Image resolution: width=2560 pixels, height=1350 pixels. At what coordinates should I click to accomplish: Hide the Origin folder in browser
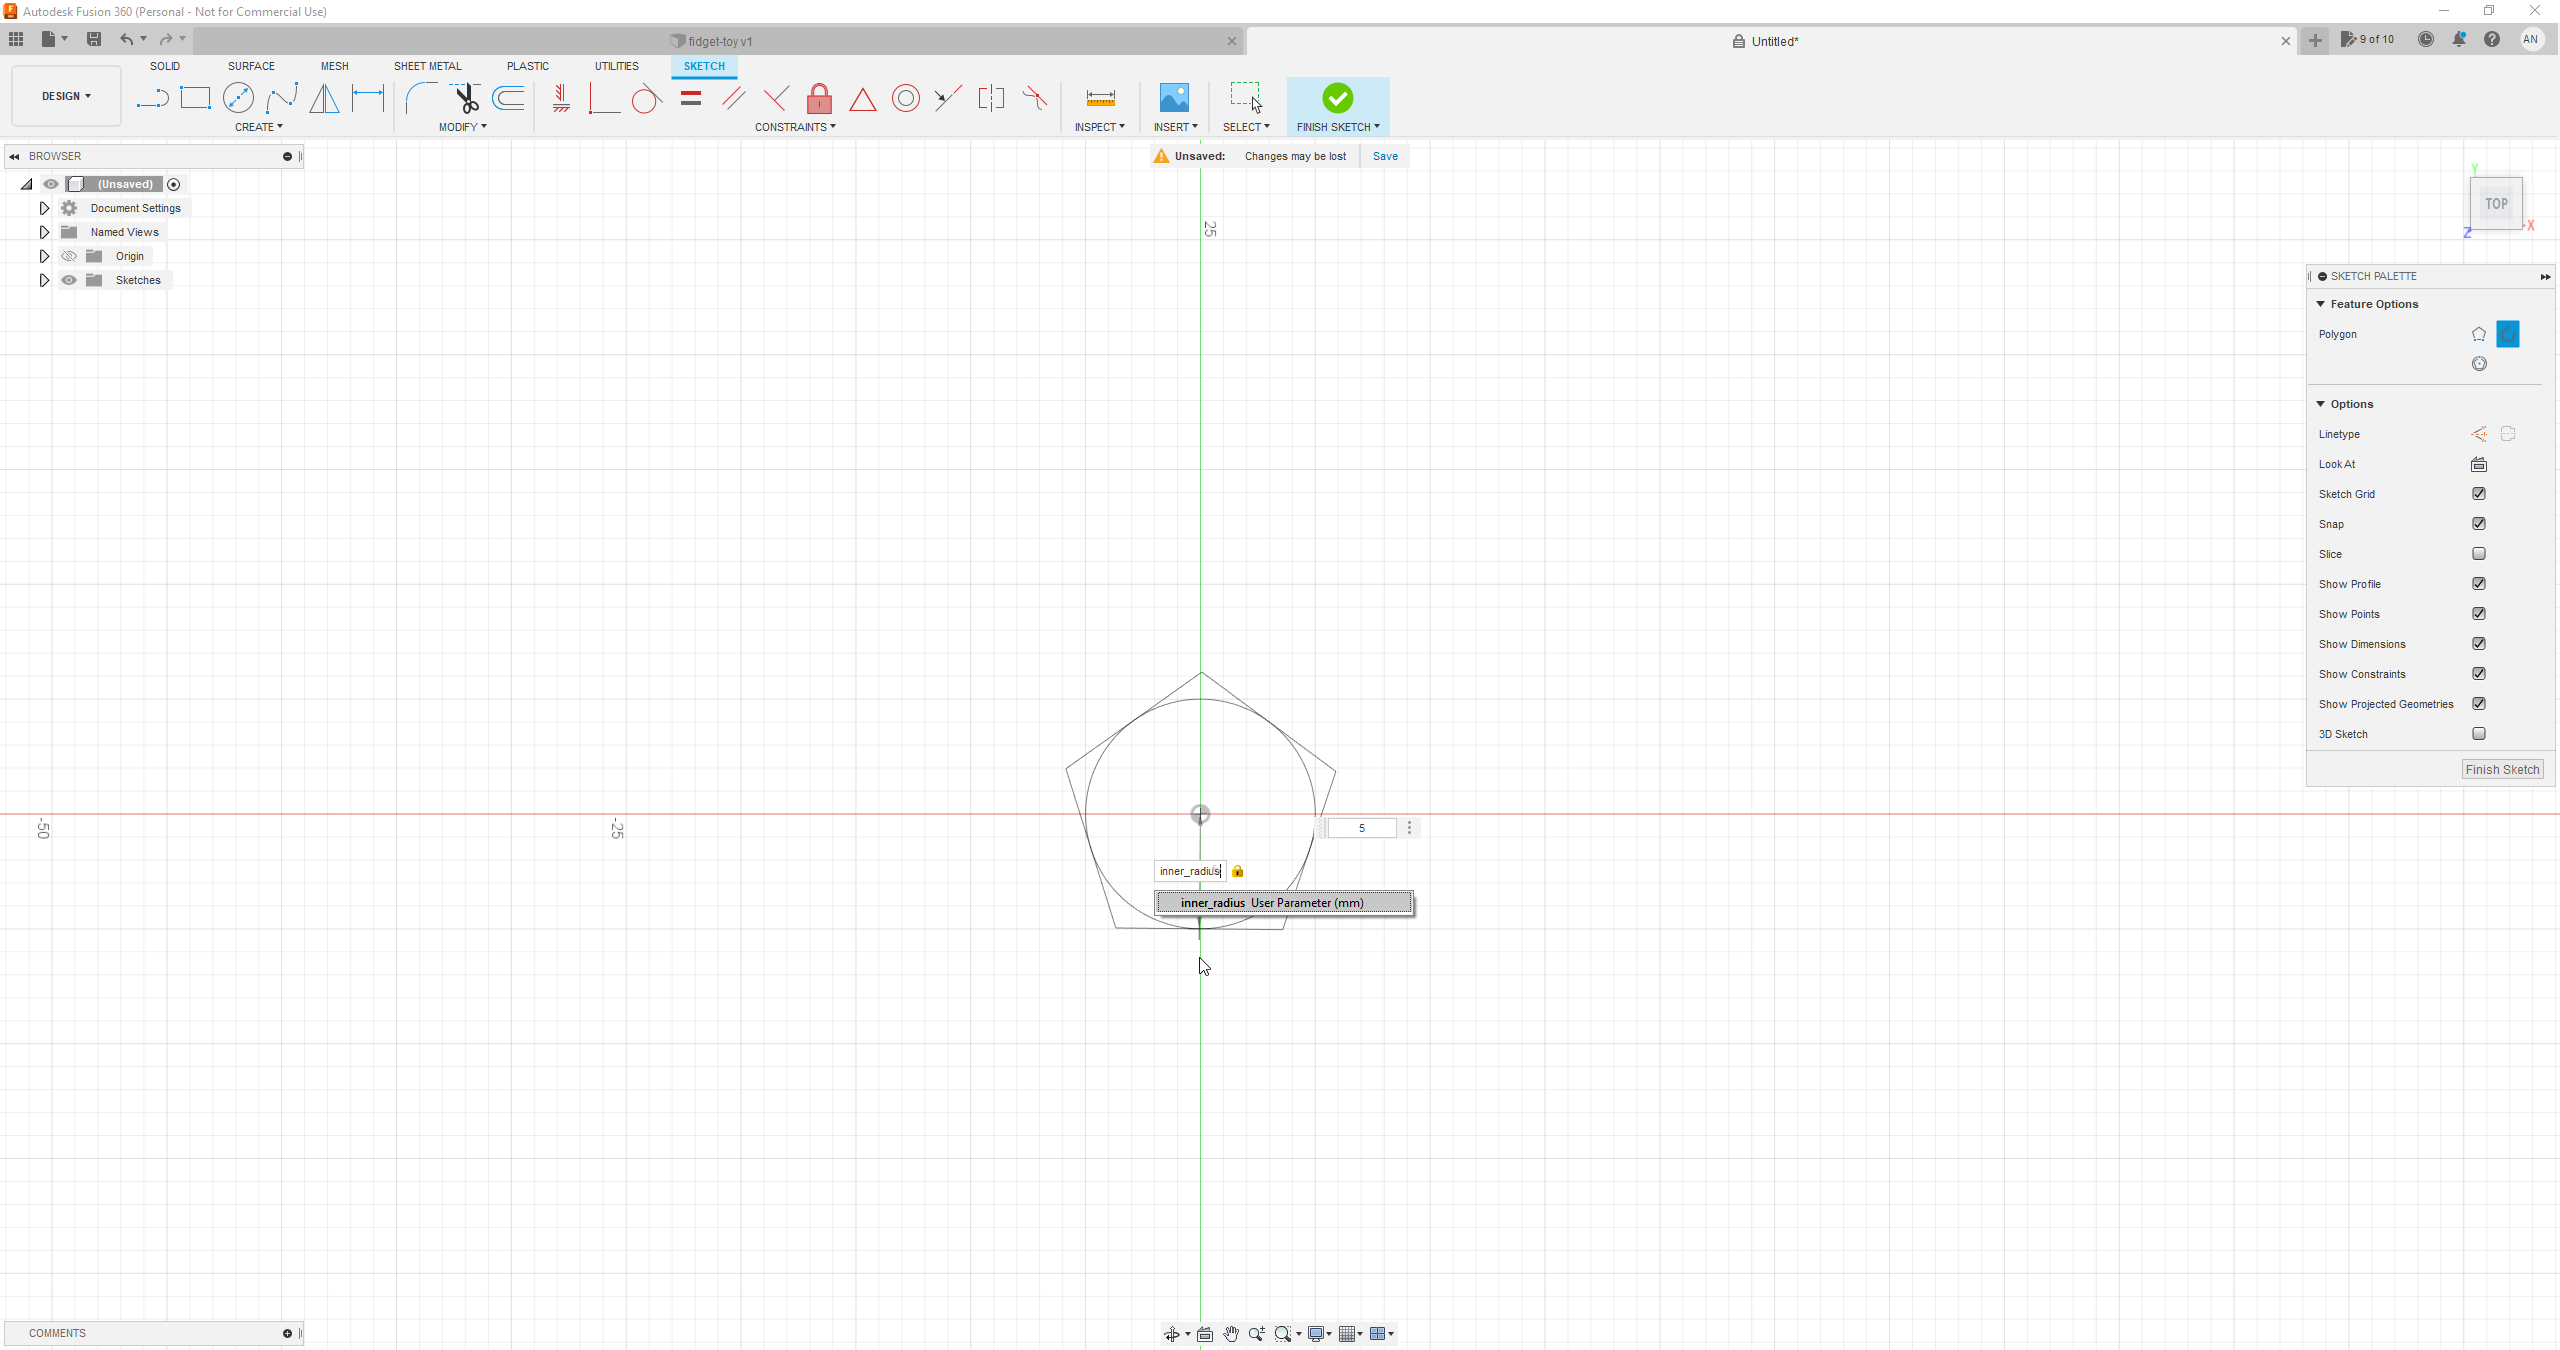point(68,256)
